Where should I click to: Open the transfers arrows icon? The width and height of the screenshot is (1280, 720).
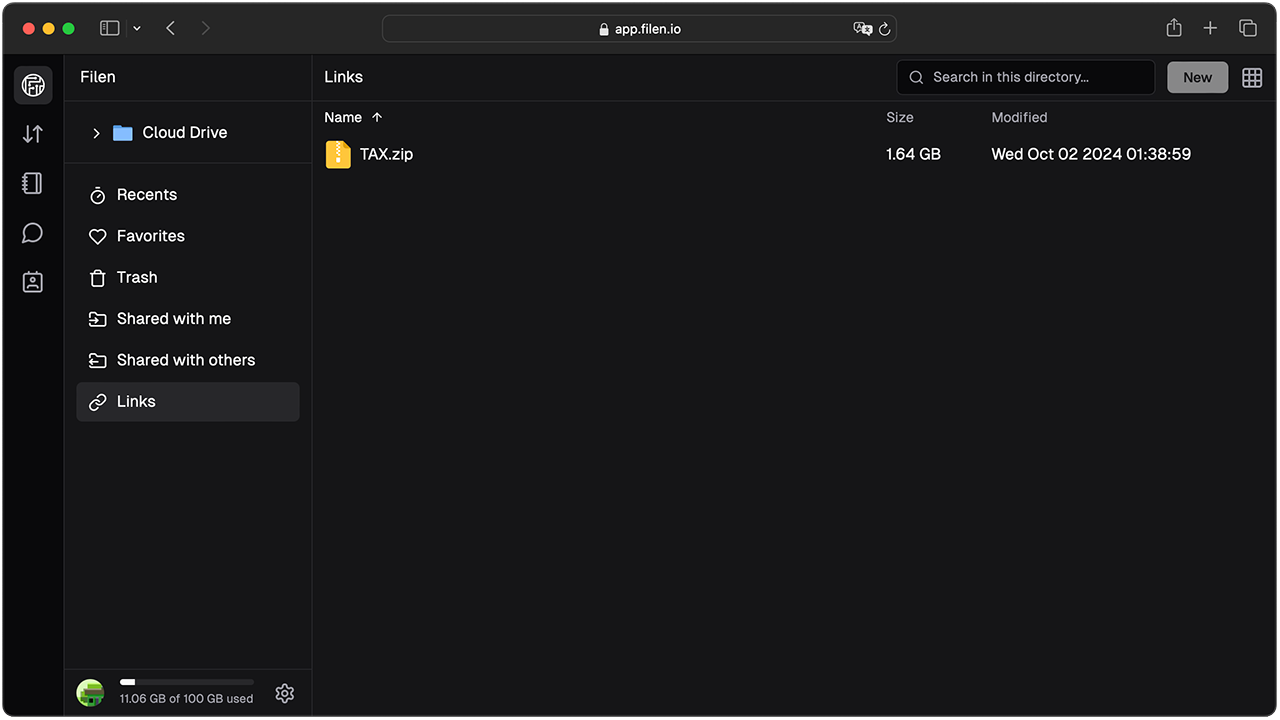click(33, 134)
